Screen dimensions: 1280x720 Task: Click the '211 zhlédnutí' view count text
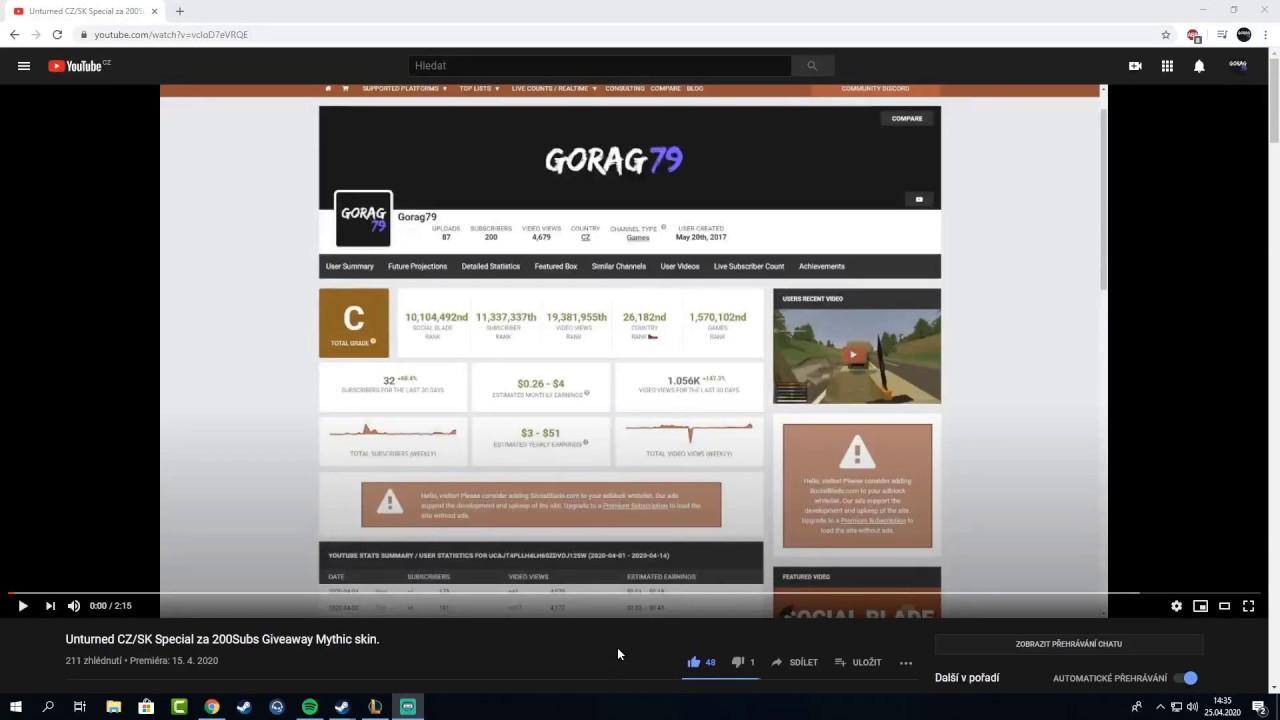[x=93, y=661]
